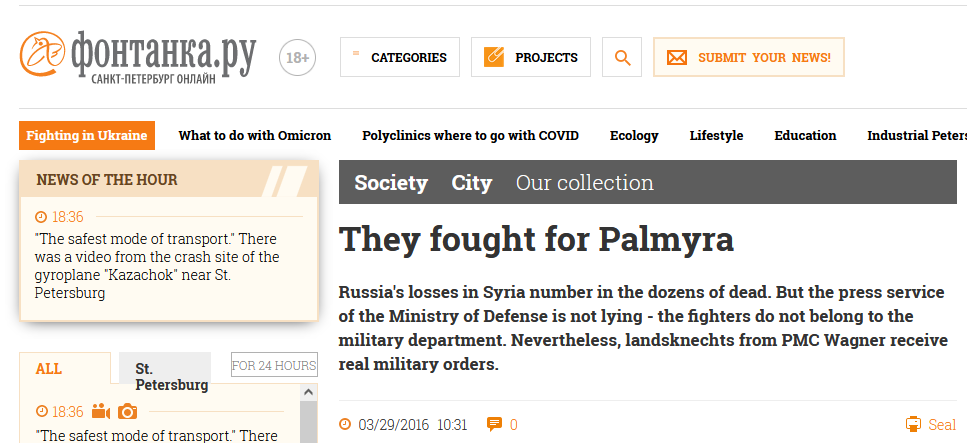Click the scrollbar up arrow in news list
Image resolution: width=967 pixels, height=443 pixels.
(308, 392)
